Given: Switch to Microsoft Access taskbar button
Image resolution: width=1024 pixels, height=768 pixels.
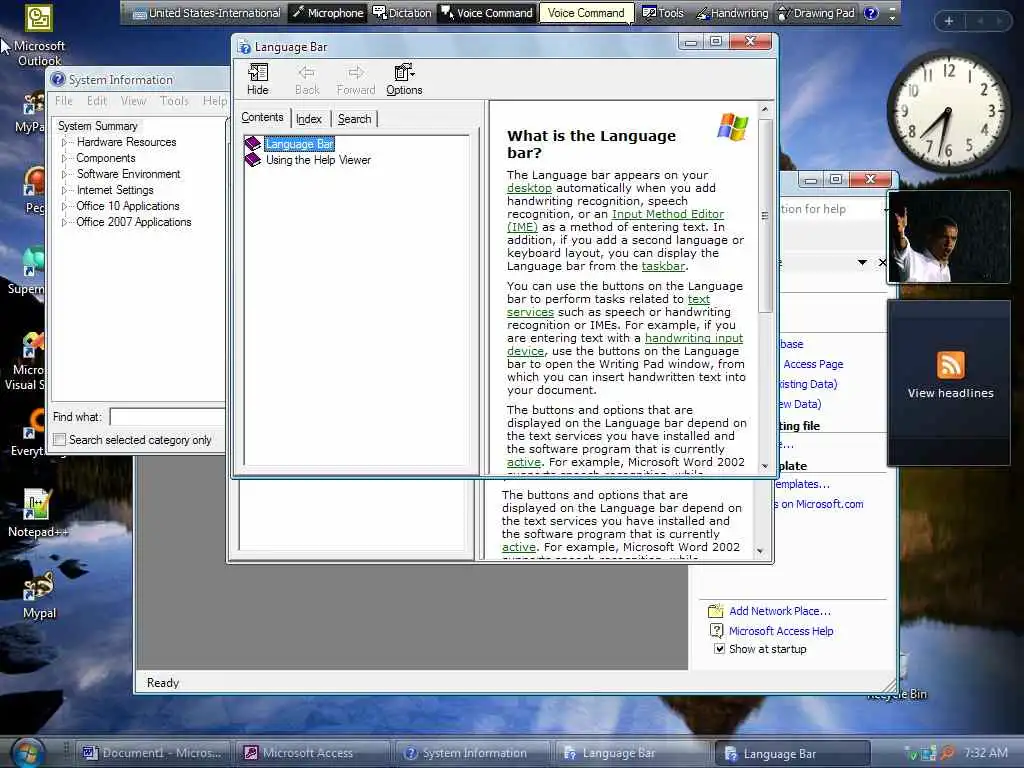Looking at the screenshot, I should point(312,753).
